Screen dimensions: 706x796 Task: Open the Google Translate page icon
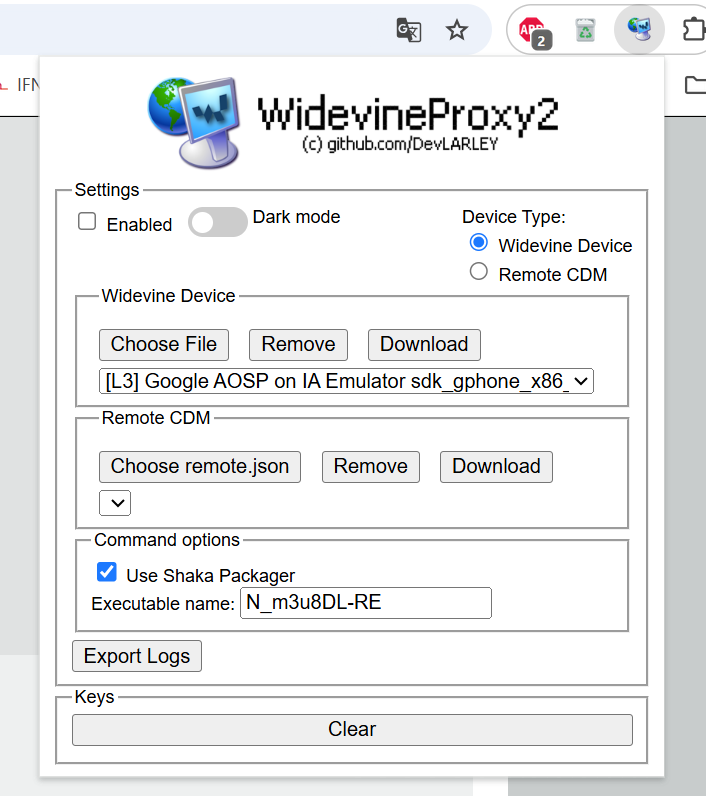click(x=409, y=30)
